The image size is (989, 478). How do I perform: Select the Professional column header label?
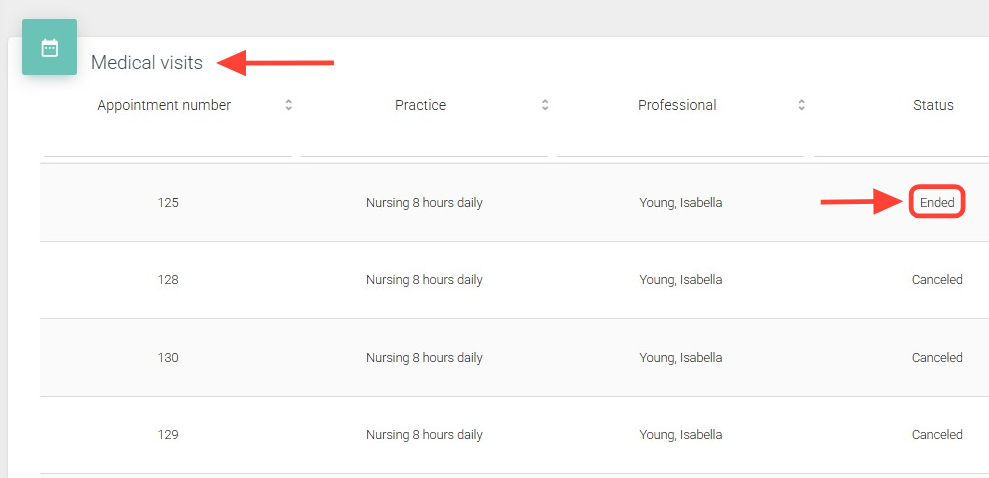pyautogui.click(x=677, y=105)
